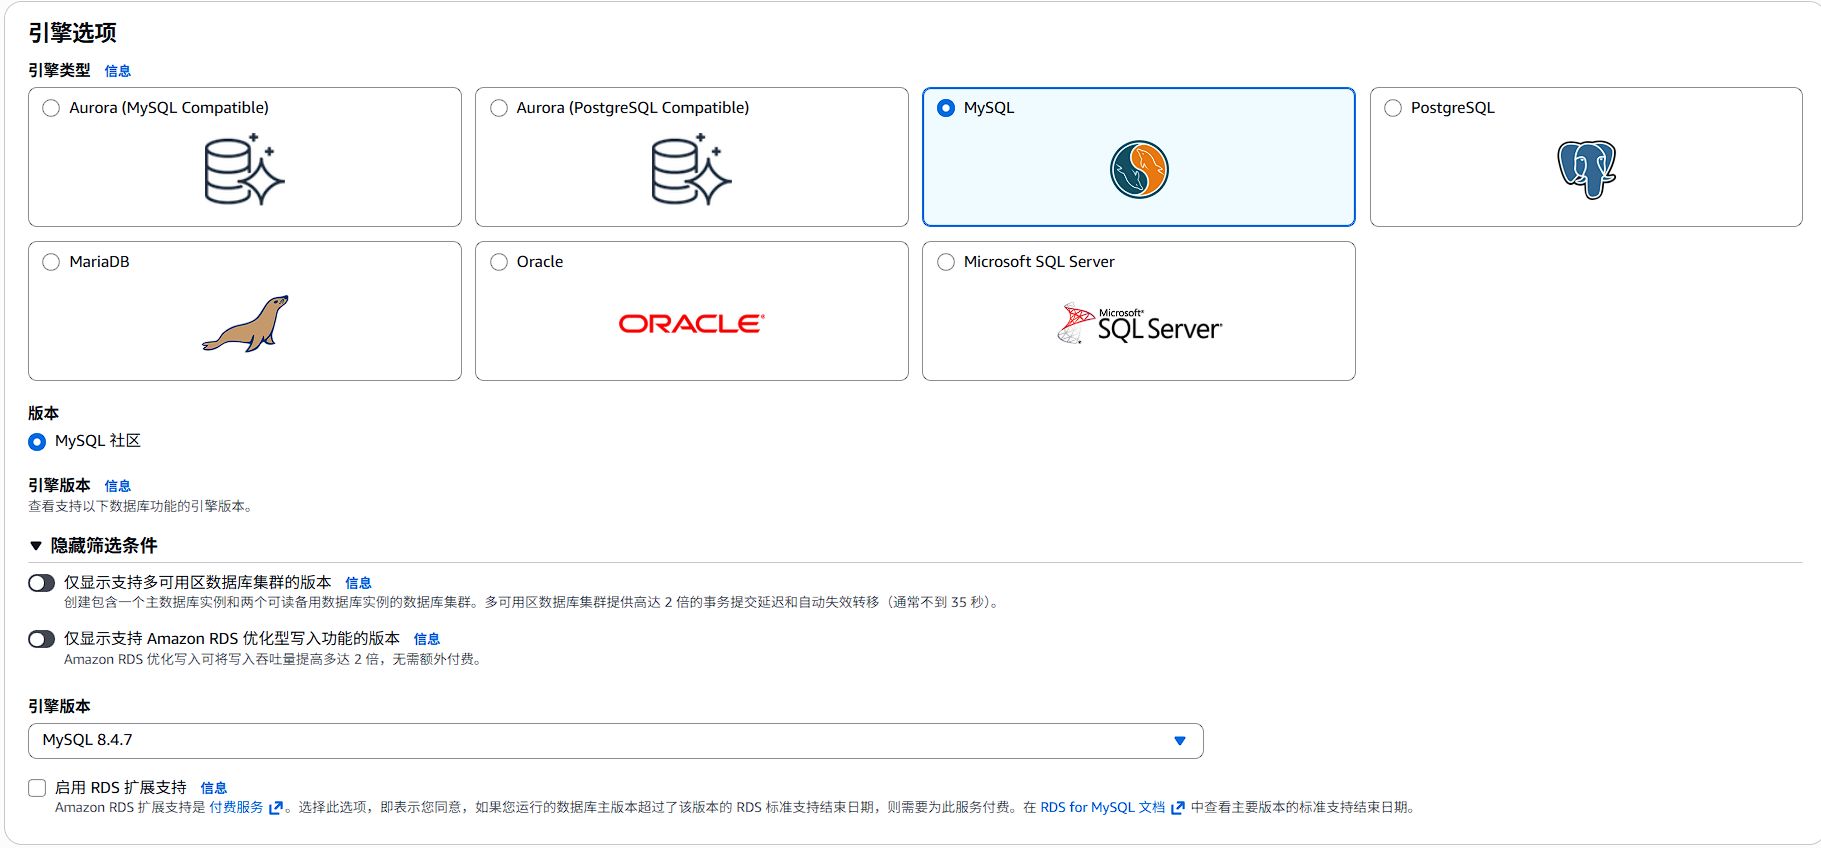The image size is (1821, 848).
Task: Check the 启用 RDS 扩展支持 checkbox
Action: click(37, 788)
